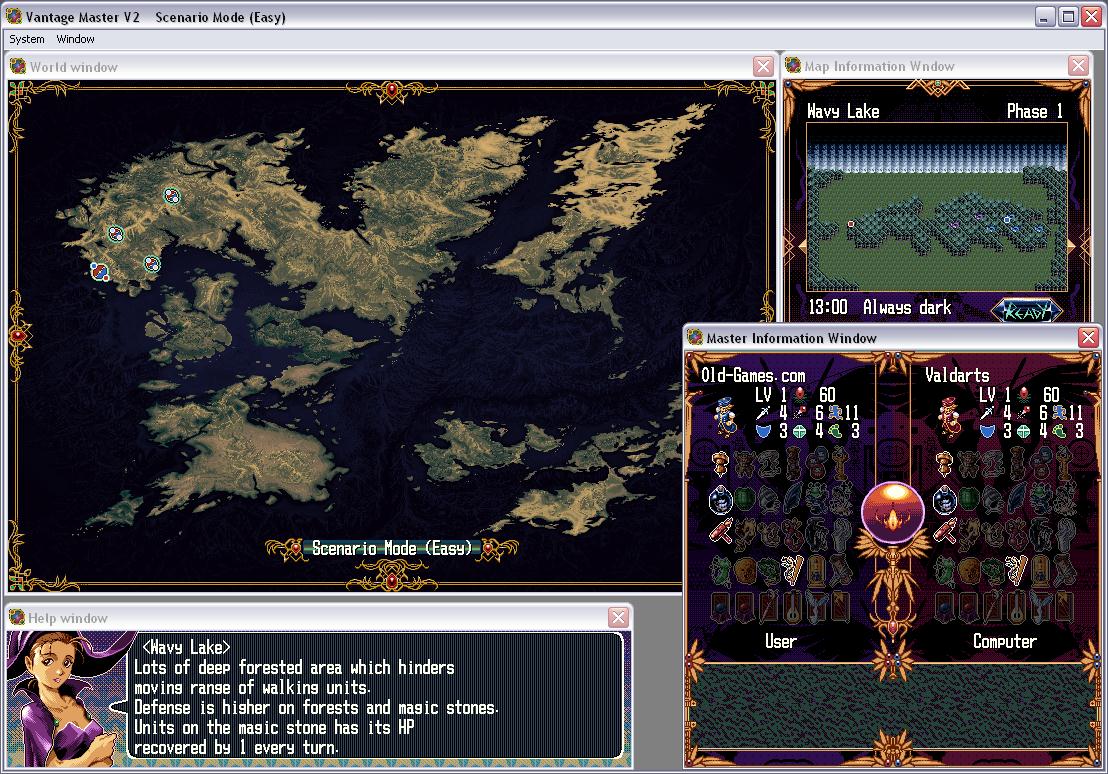
Task: Click the user's highlighted round flask unit icon
Action: pos(720,499)
